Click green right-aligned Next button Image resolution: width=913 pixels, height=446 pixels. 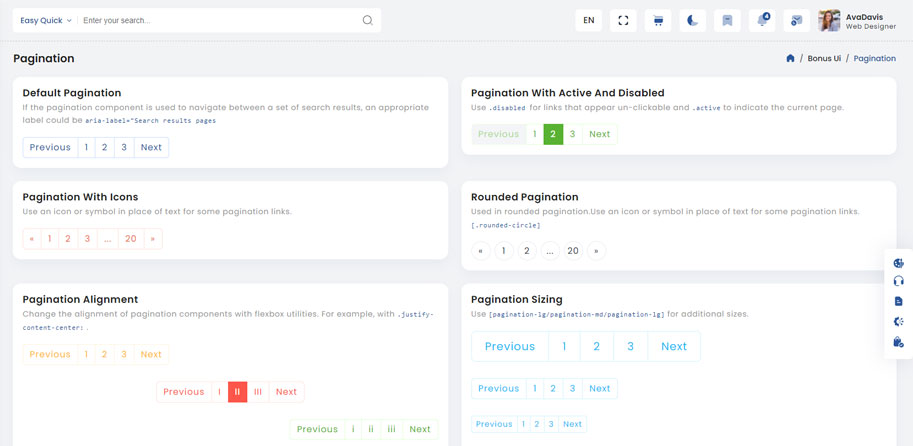tap(420, 429)
